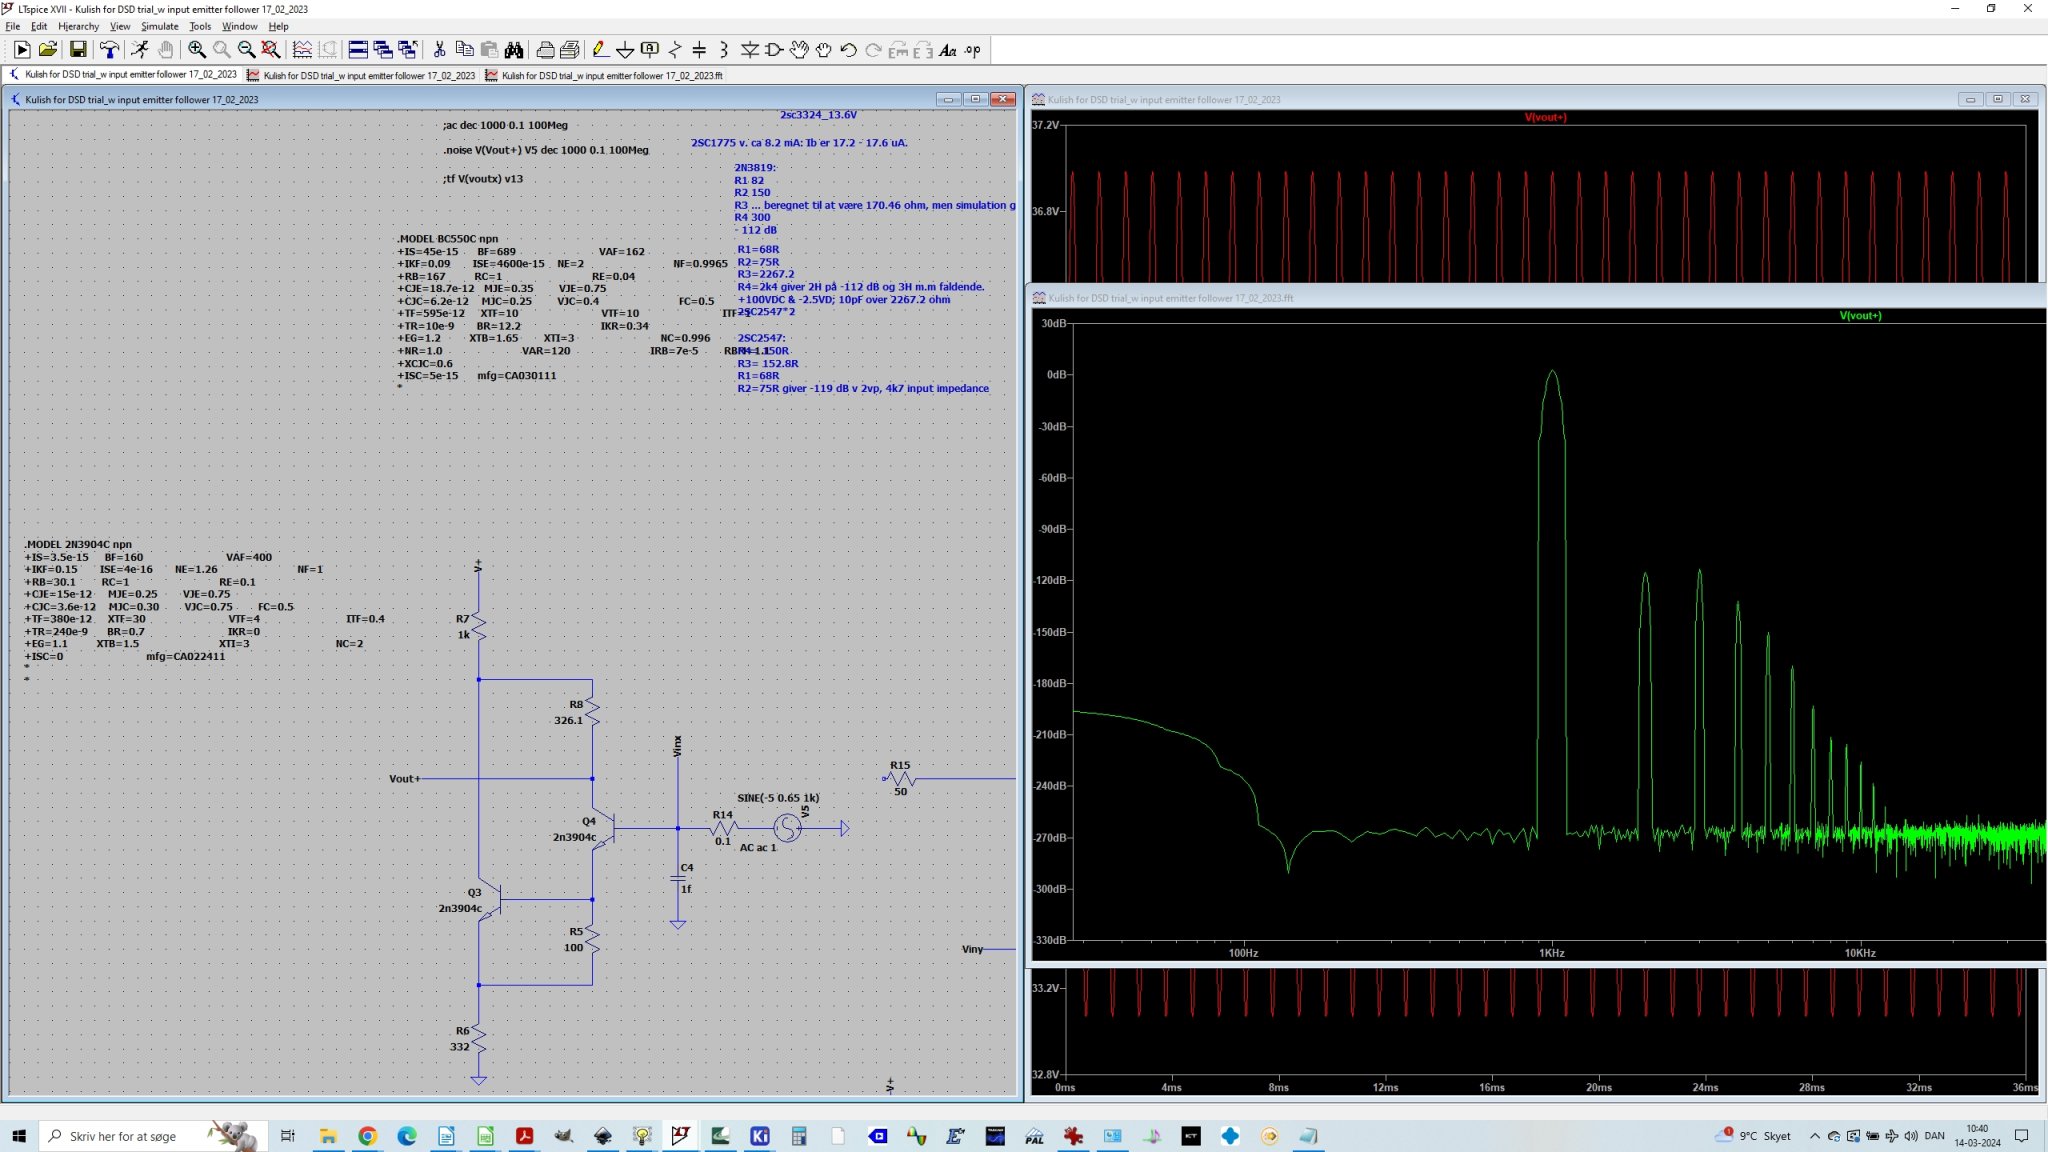
Task: Select the Move hand tool
Action: pyautogui.click(x=799, y=50)
